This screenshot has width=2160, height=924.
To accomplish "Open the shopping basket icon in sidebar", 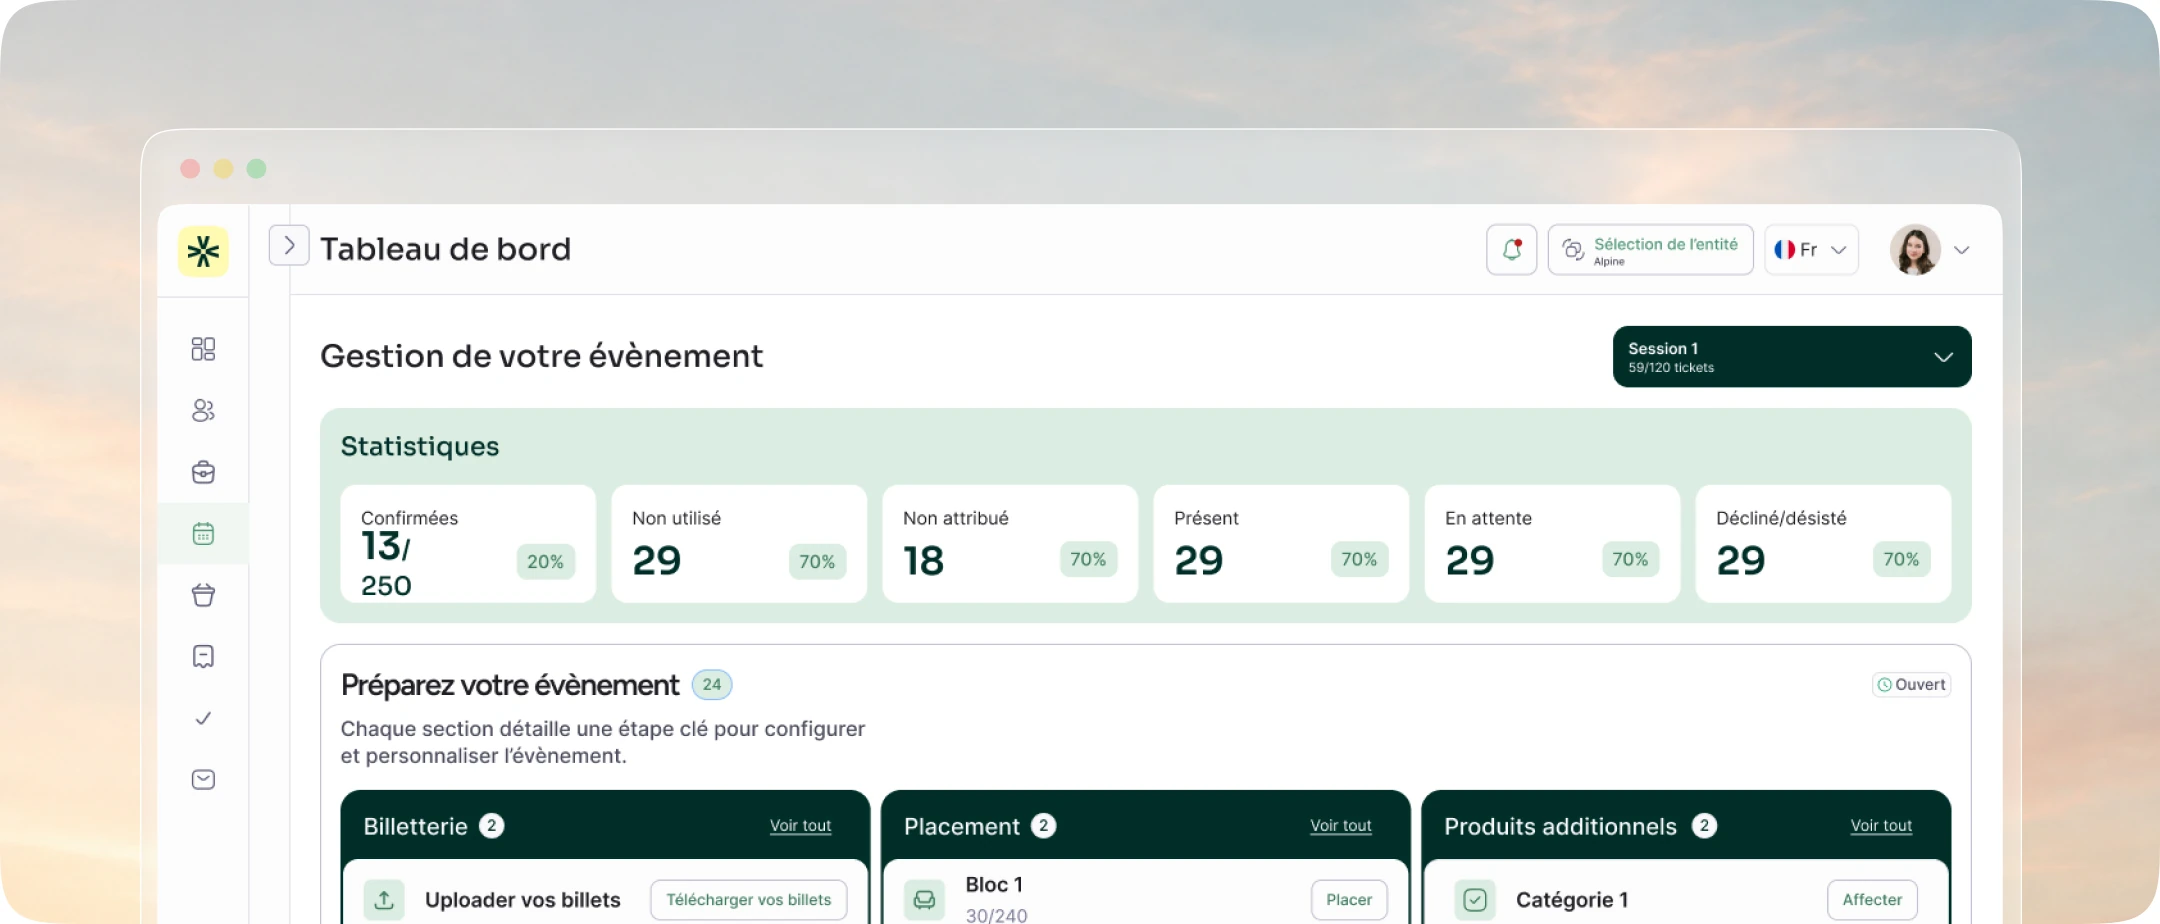I will coord(203,595).
